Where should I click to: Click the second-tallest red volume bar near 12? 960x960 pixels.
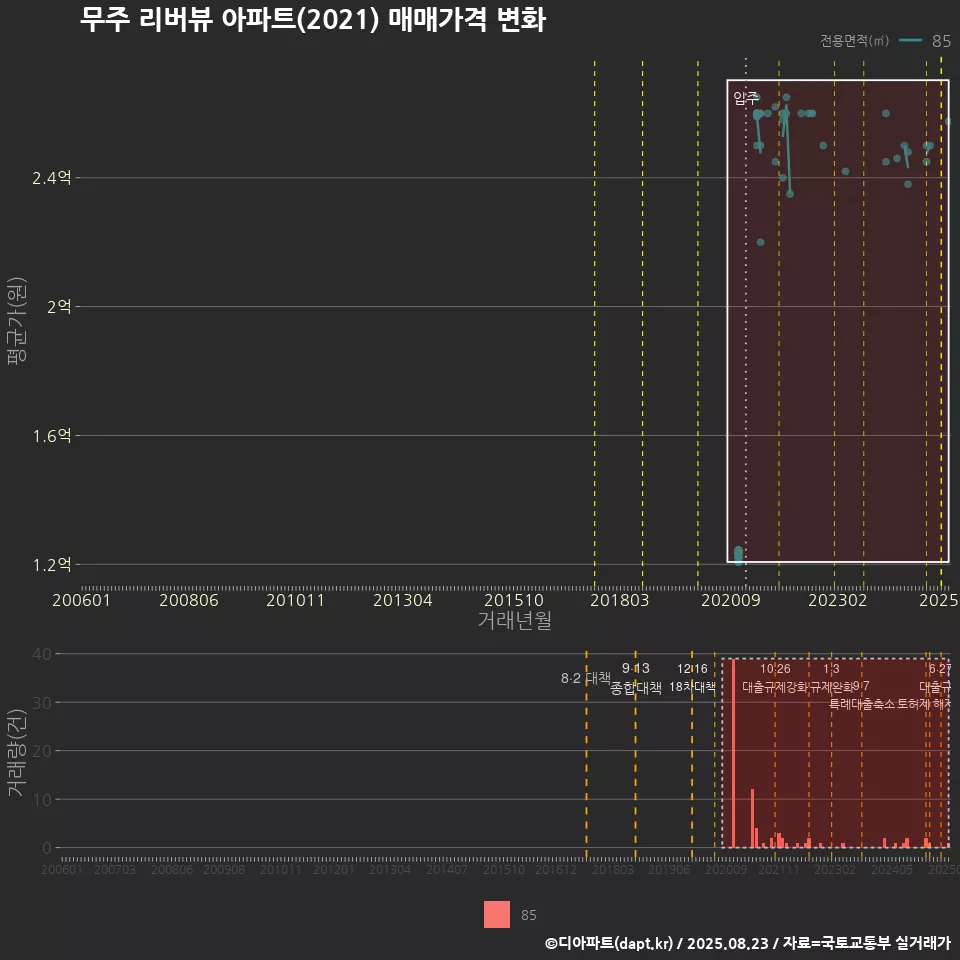click(752, 819)
